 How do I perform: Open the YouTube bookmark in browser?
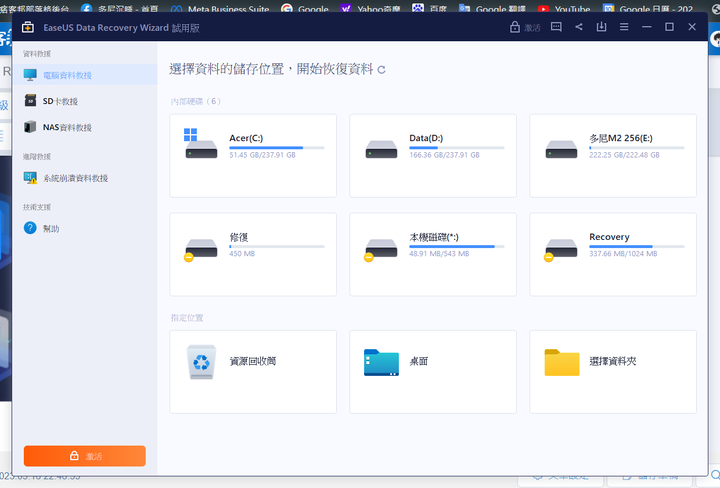pyautogui.click(x=563, y=9)
